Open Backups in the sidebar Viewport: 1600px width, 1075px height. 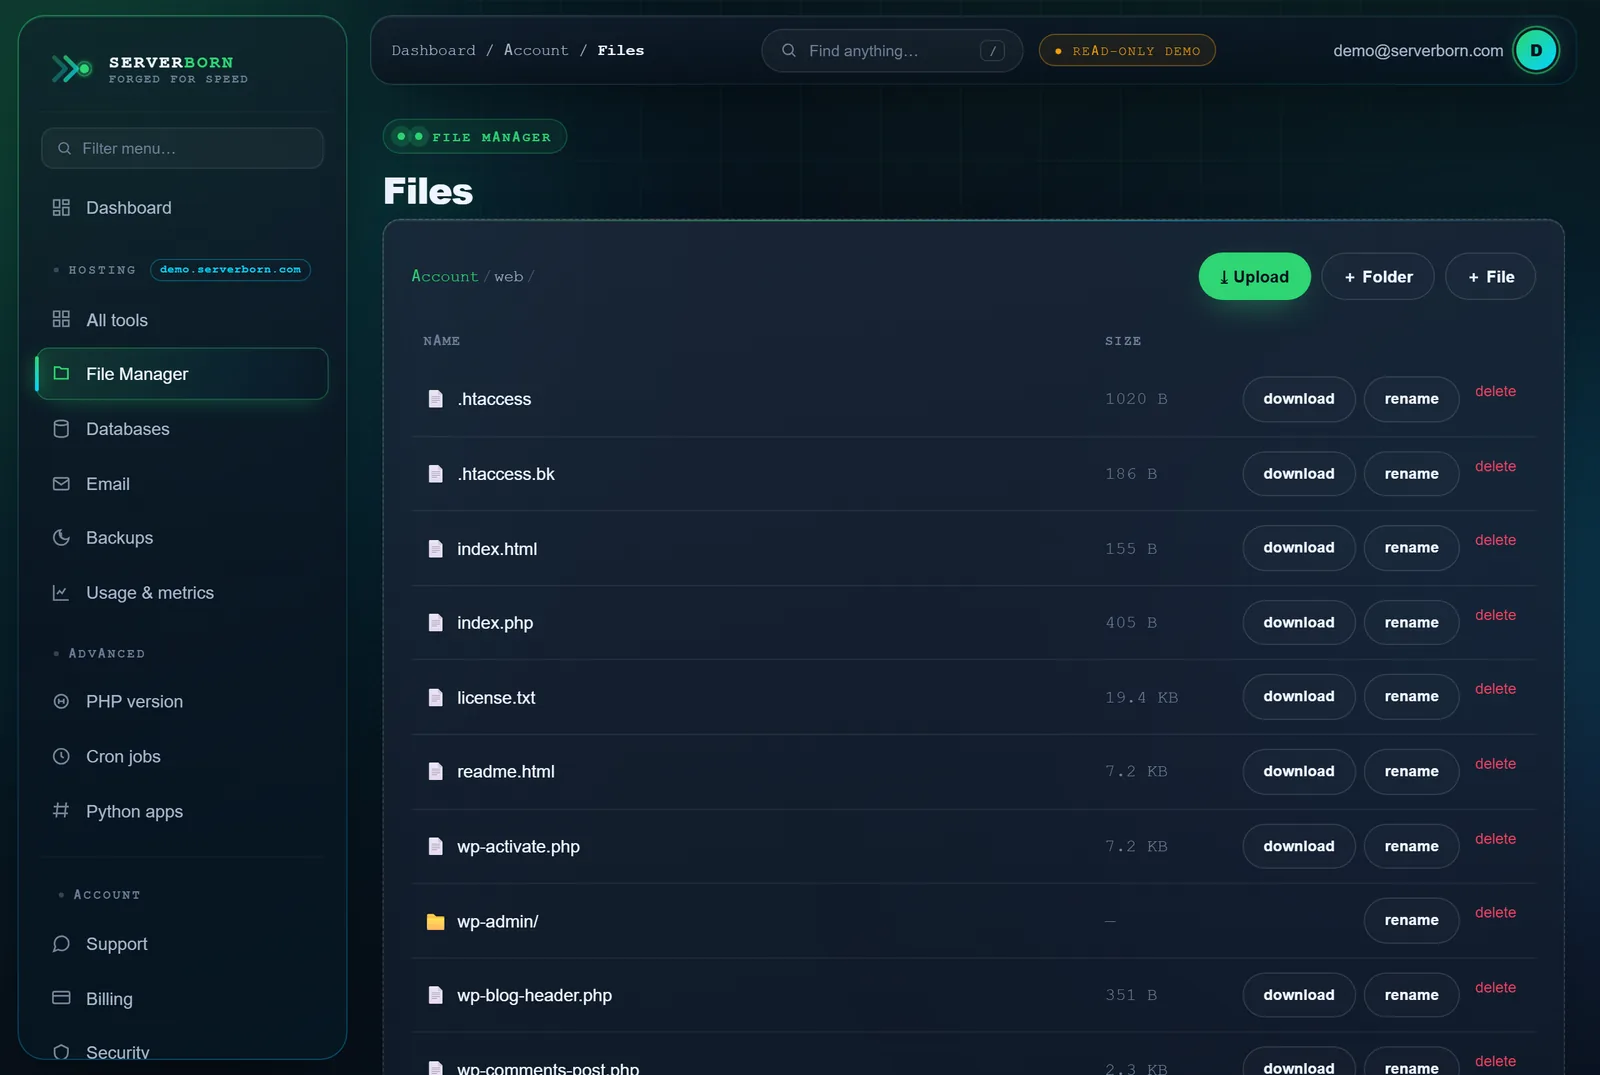[x=182, y=537]
